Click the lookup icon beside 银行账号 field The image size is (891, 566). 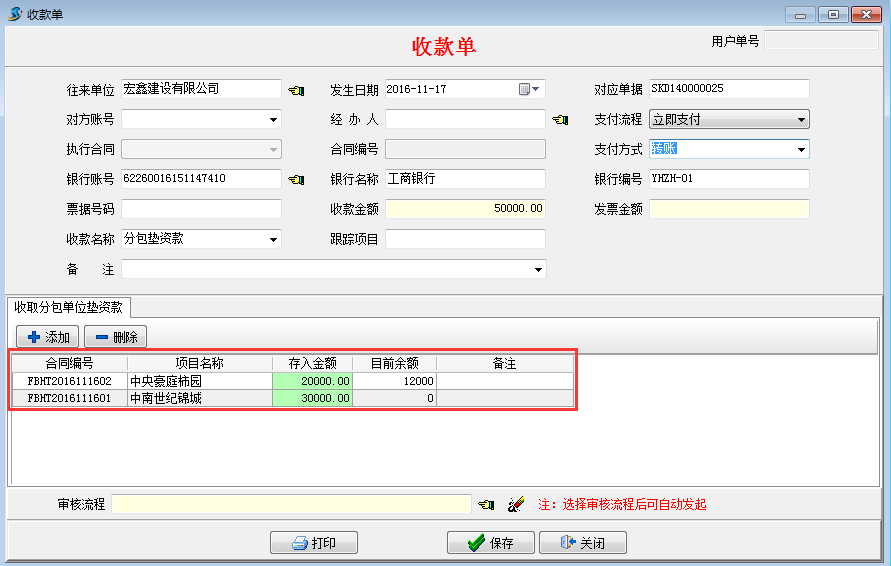pyautogui.click(x=296, y=180)
